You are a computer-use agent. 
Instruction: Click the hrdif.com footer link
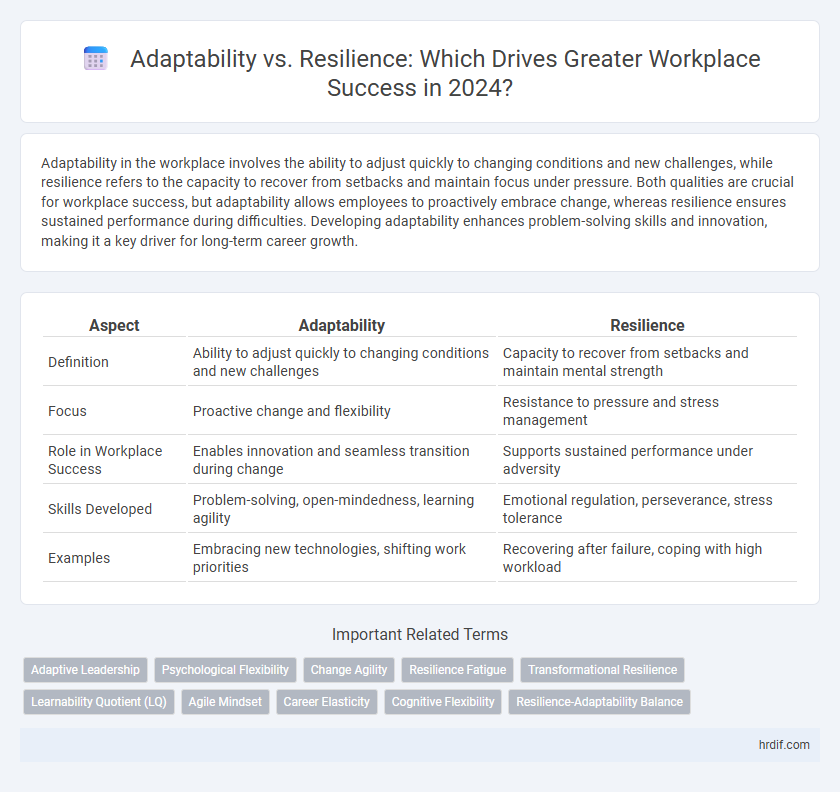[784, 745]
